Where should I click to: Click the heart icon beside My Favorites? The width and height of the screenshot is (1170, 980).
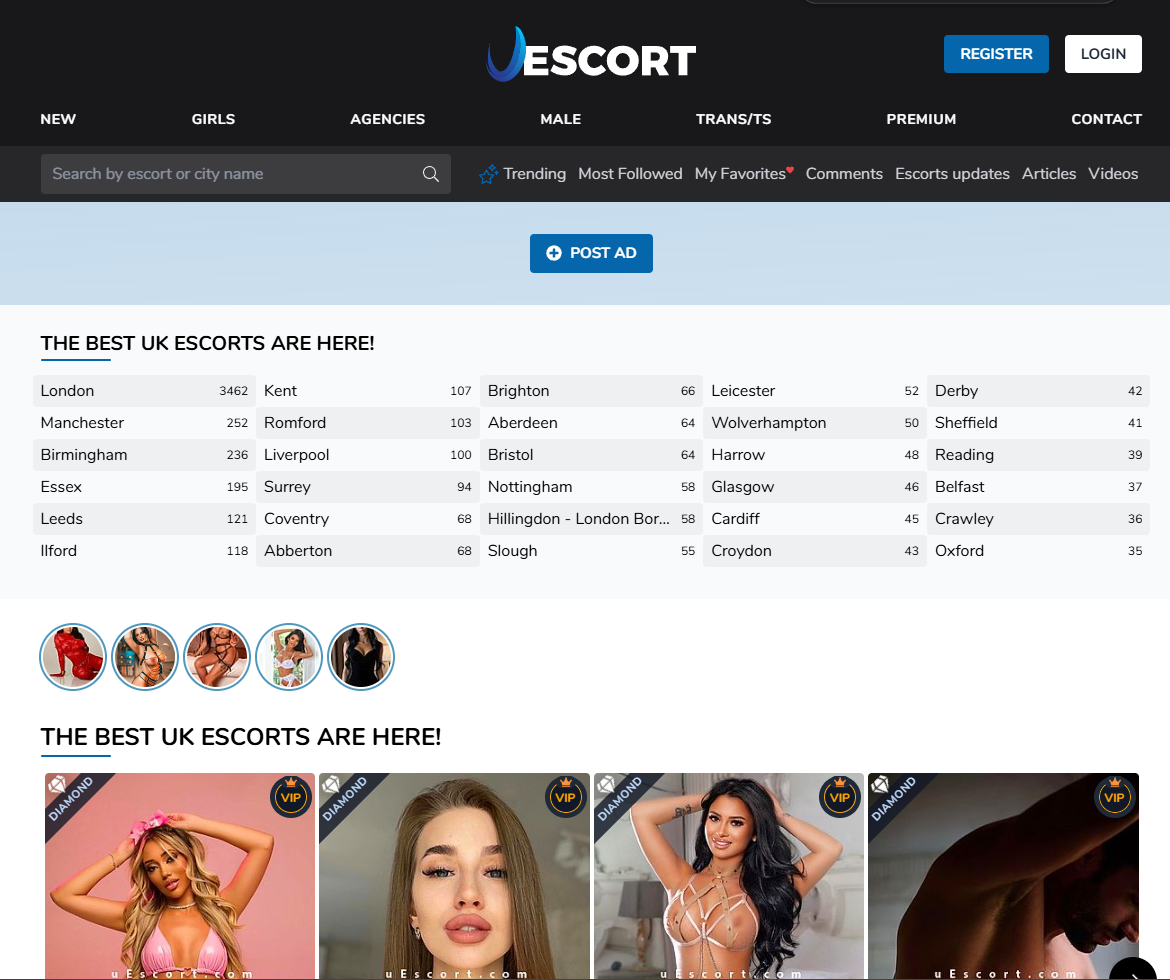point(791,167)
